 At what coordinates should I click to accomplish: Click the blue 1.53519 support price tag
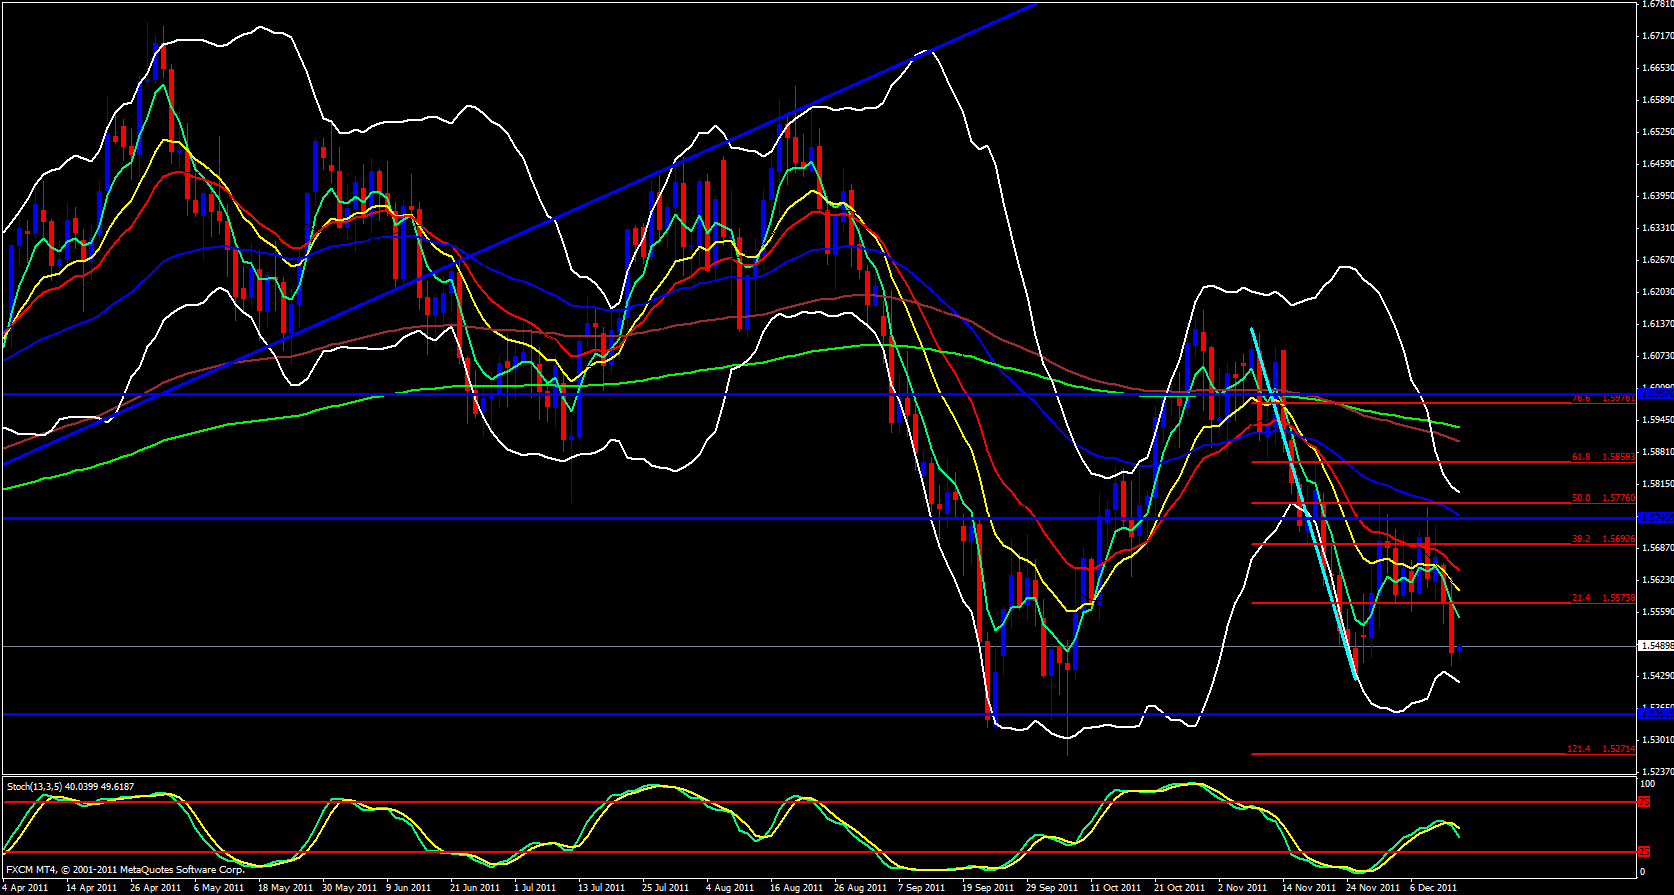coord(1656,714)
